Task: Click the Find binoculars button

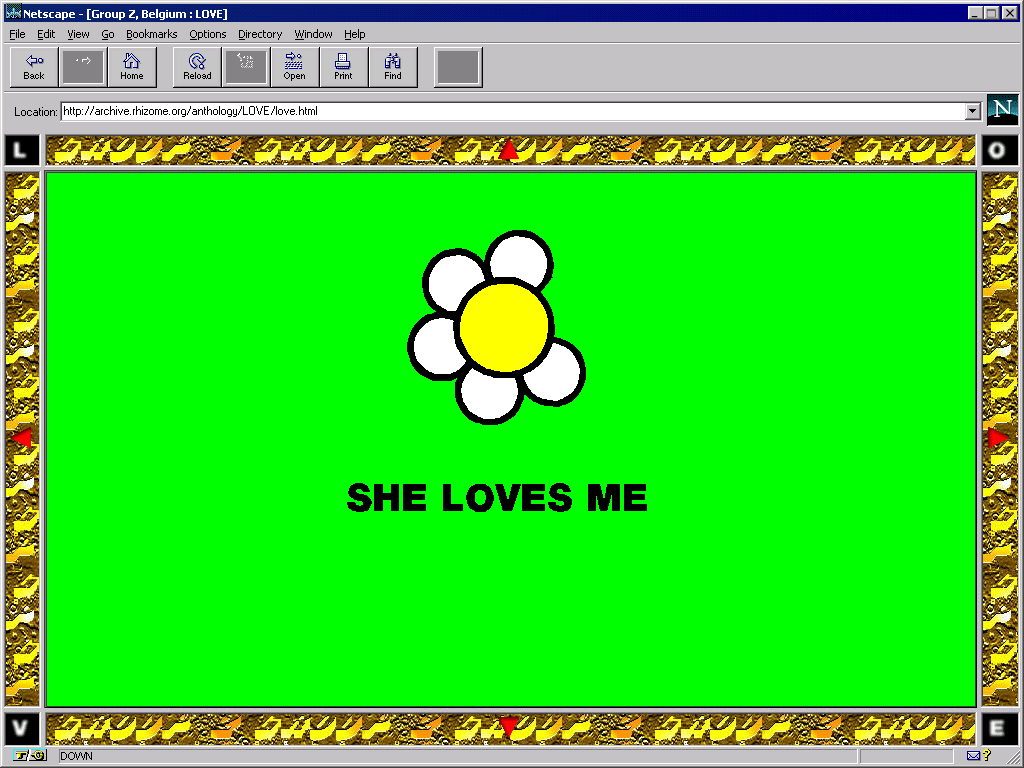Action: coord(392,67)
